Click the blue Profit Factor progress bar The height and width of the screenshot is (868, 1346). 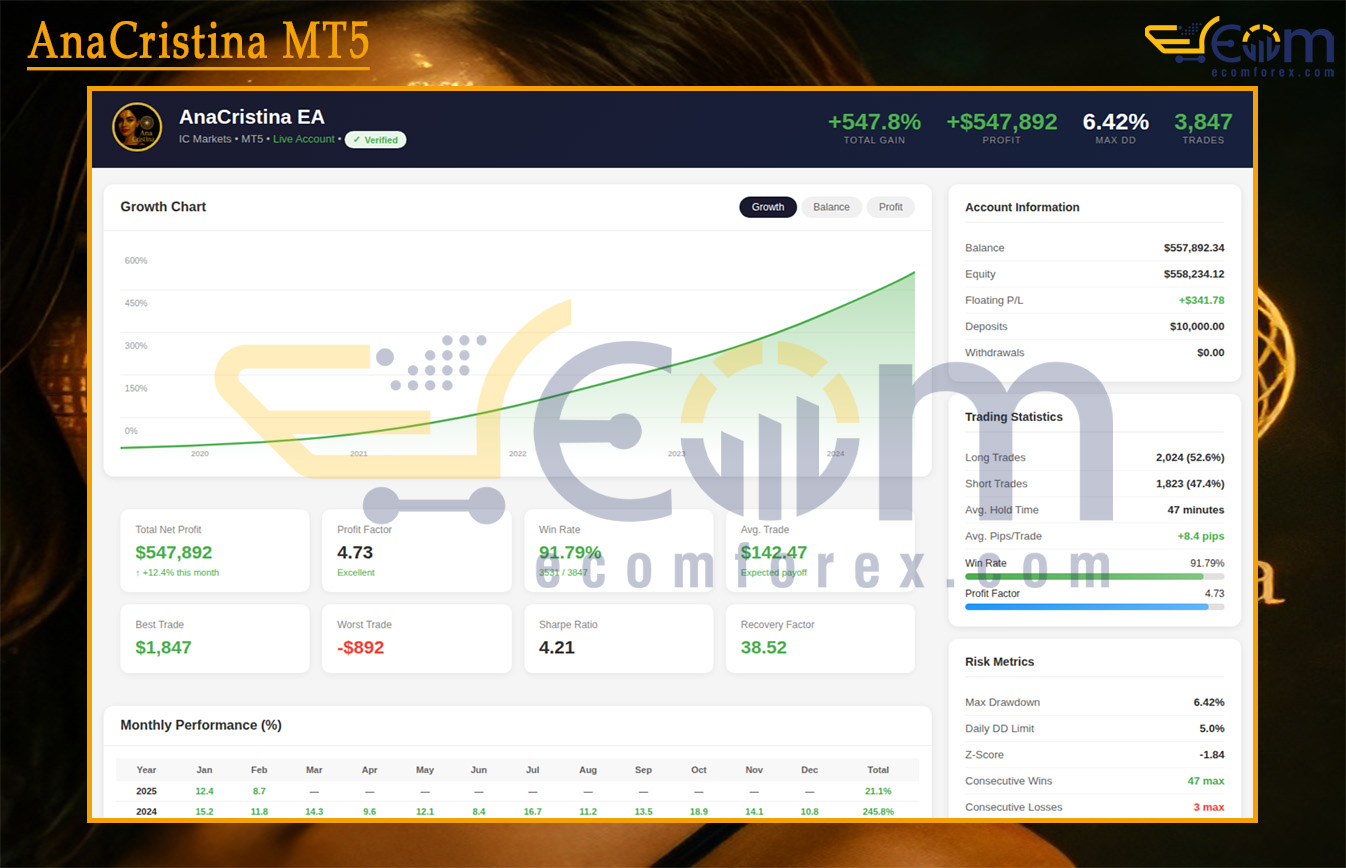click(x=1086, y=607)
